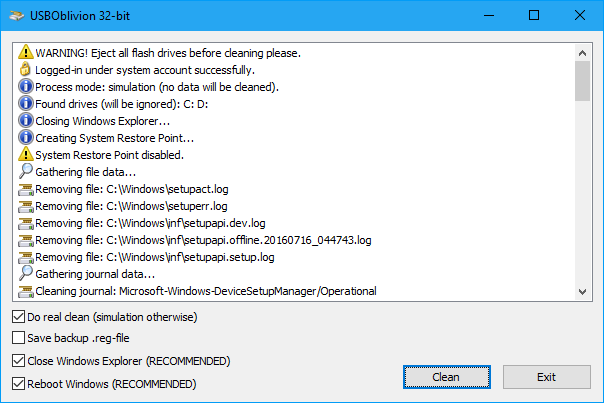Image resolution: width=604 pixels, height=403 pixels.
Task: Click the magnifier icon beside Gathering file data
Action: pos(26,172)
